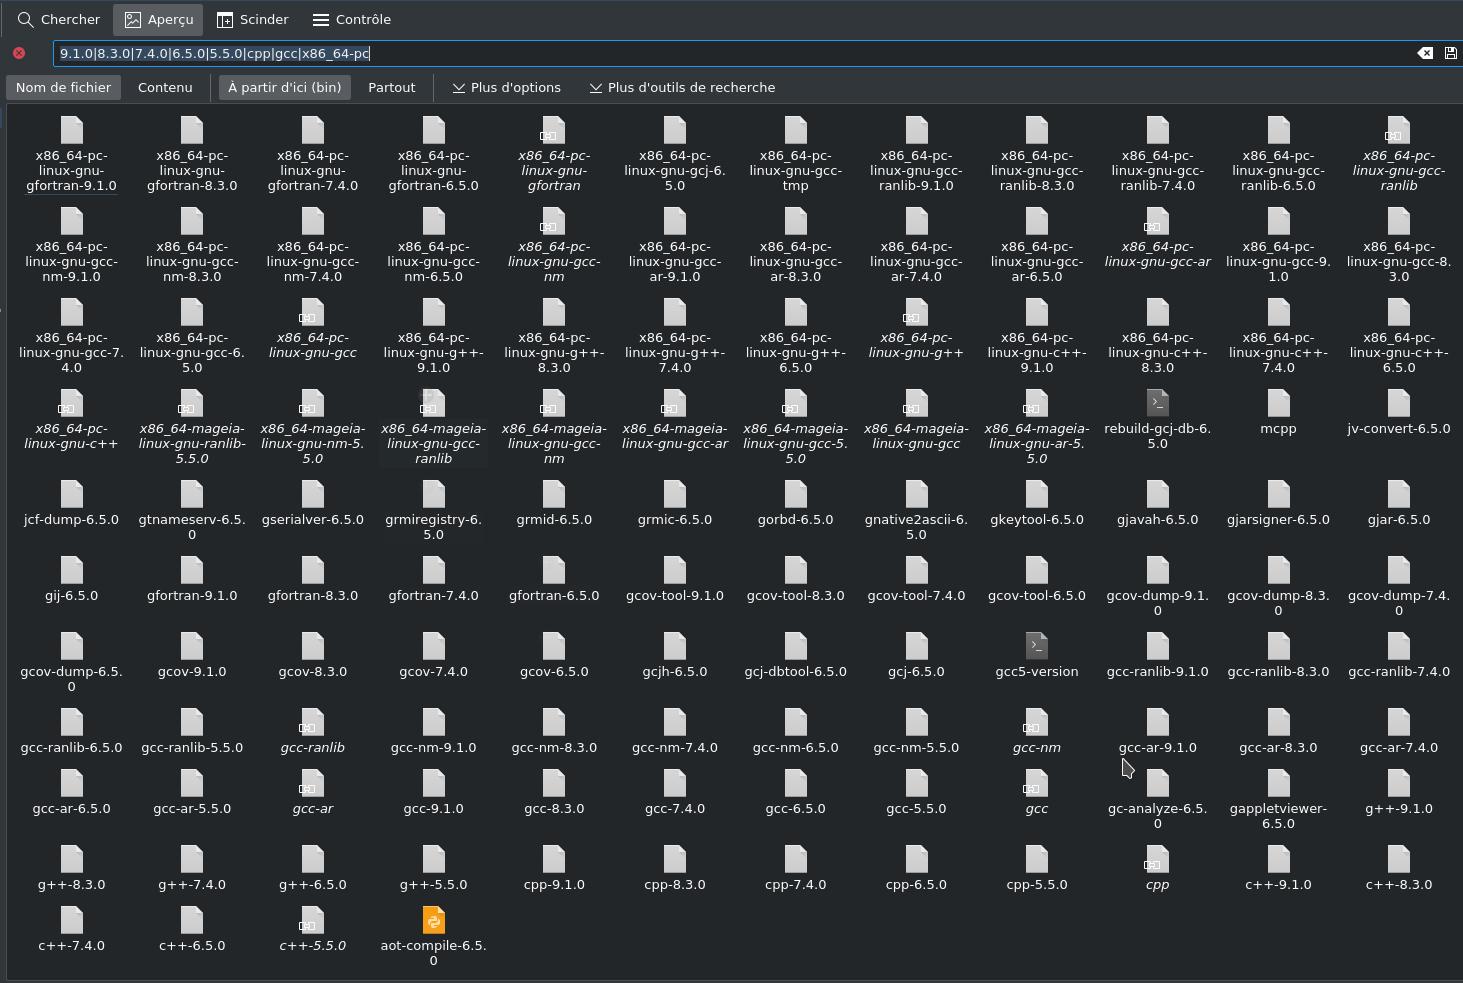Select the gappletviewer-6.5.0 file icon

click(x=1278, y=783)
